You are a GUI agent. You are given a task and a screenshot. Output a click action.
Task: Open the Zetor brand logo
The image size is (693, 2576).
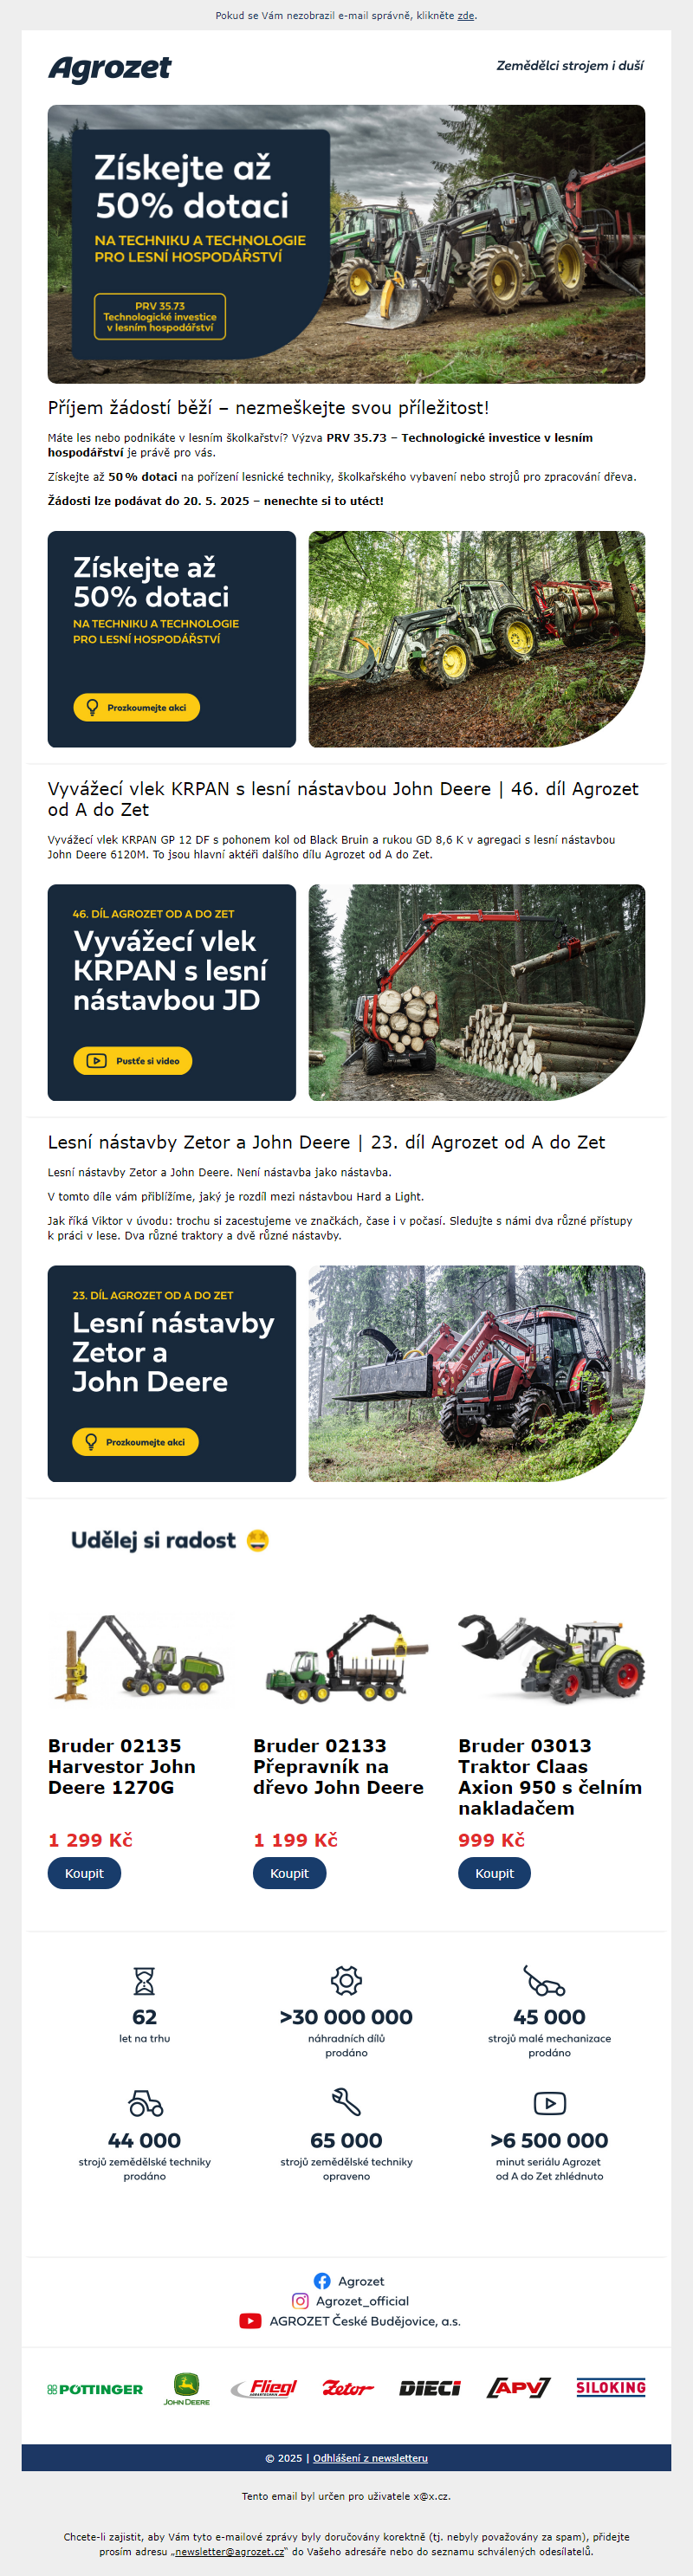tap(348, 2388)
